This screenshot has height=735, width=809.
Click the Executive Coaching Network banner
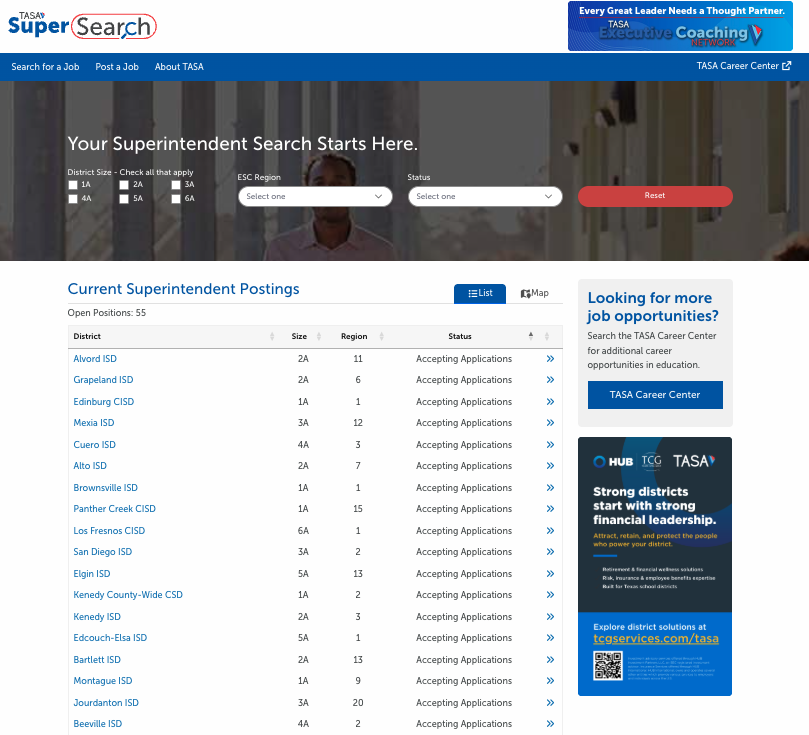[680, 26]
